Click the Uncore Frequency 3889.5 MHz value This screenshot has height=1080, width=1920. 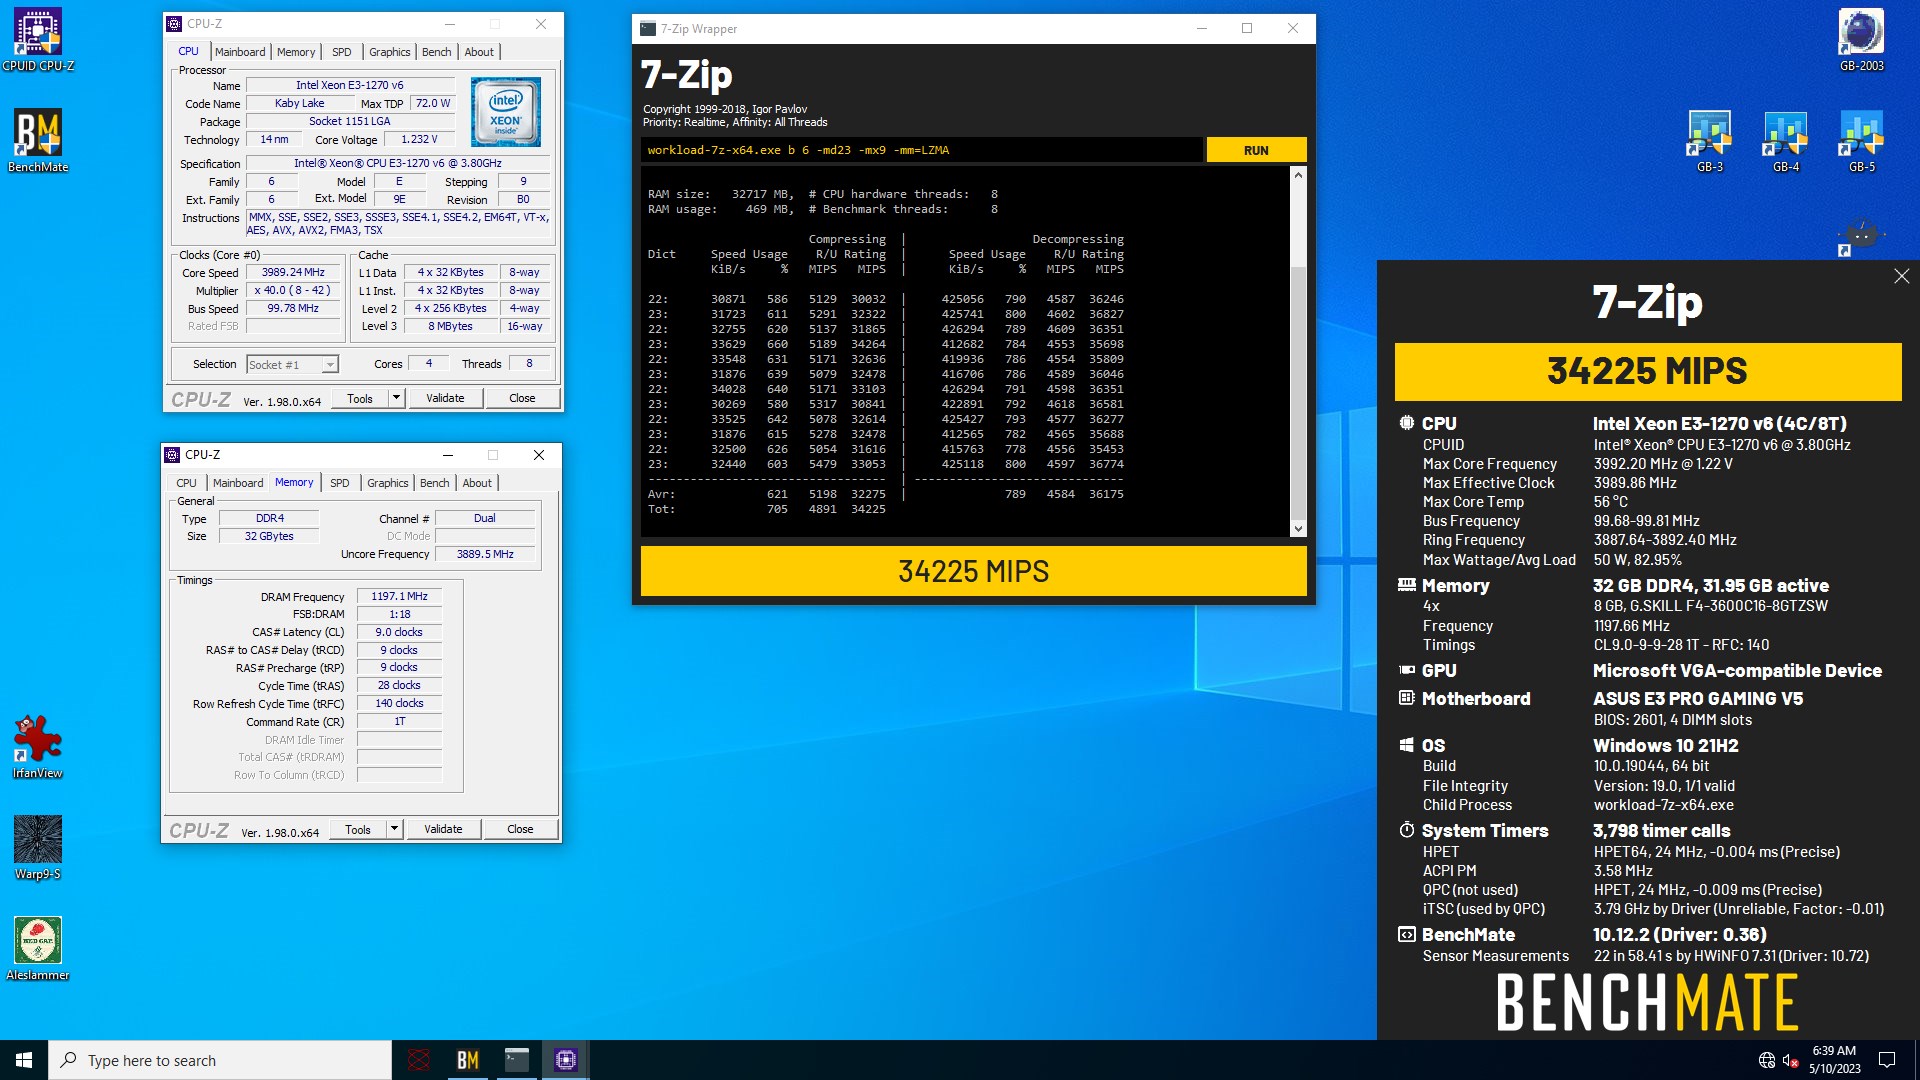[x=485, y=554]
